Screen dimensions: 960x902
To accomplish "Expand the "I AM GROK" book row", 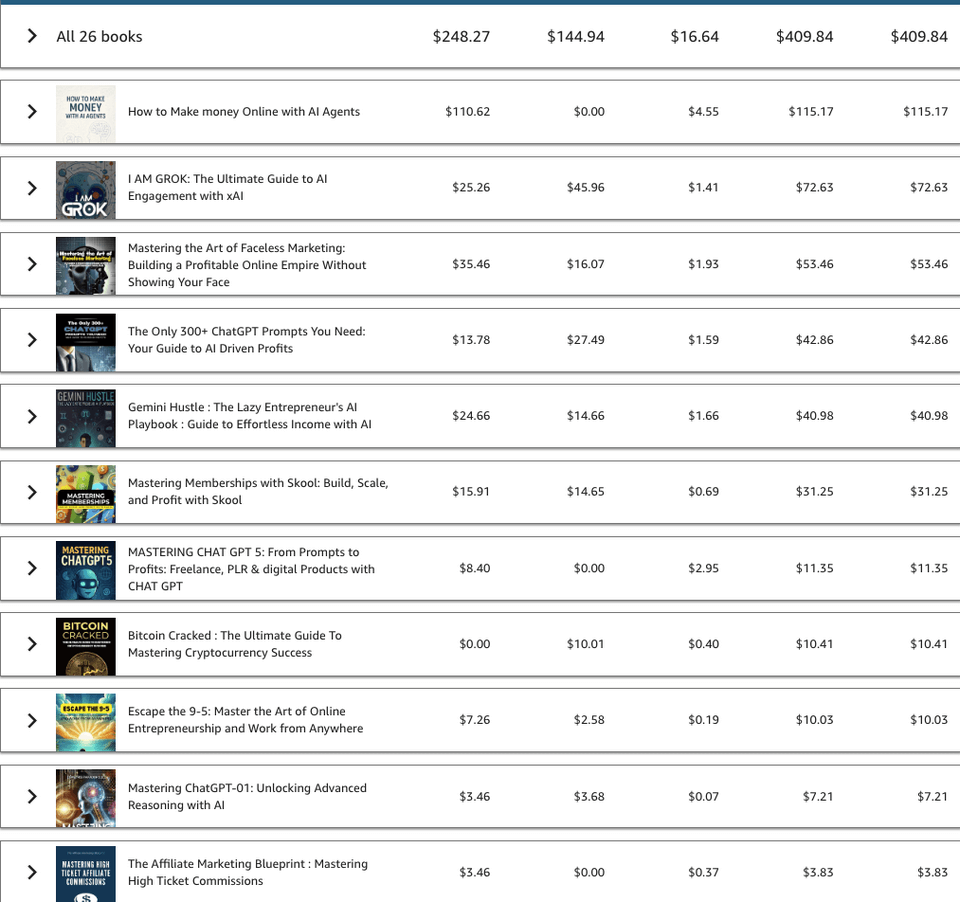I will pyautogui.click(x=31, y=189).
